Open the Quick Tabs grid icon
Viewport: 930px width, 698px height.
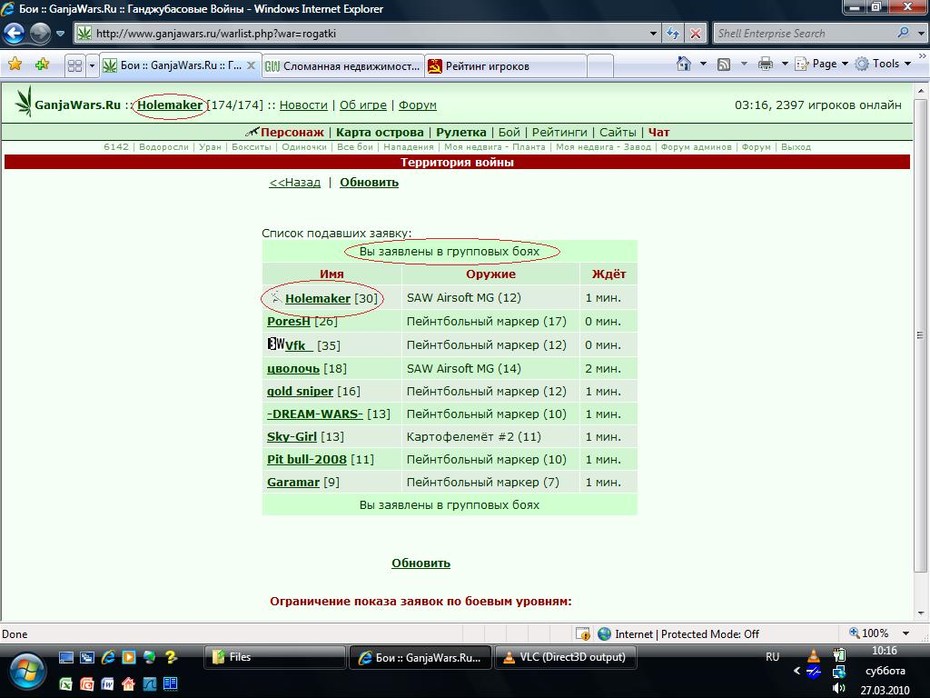[x=75, y=65]
